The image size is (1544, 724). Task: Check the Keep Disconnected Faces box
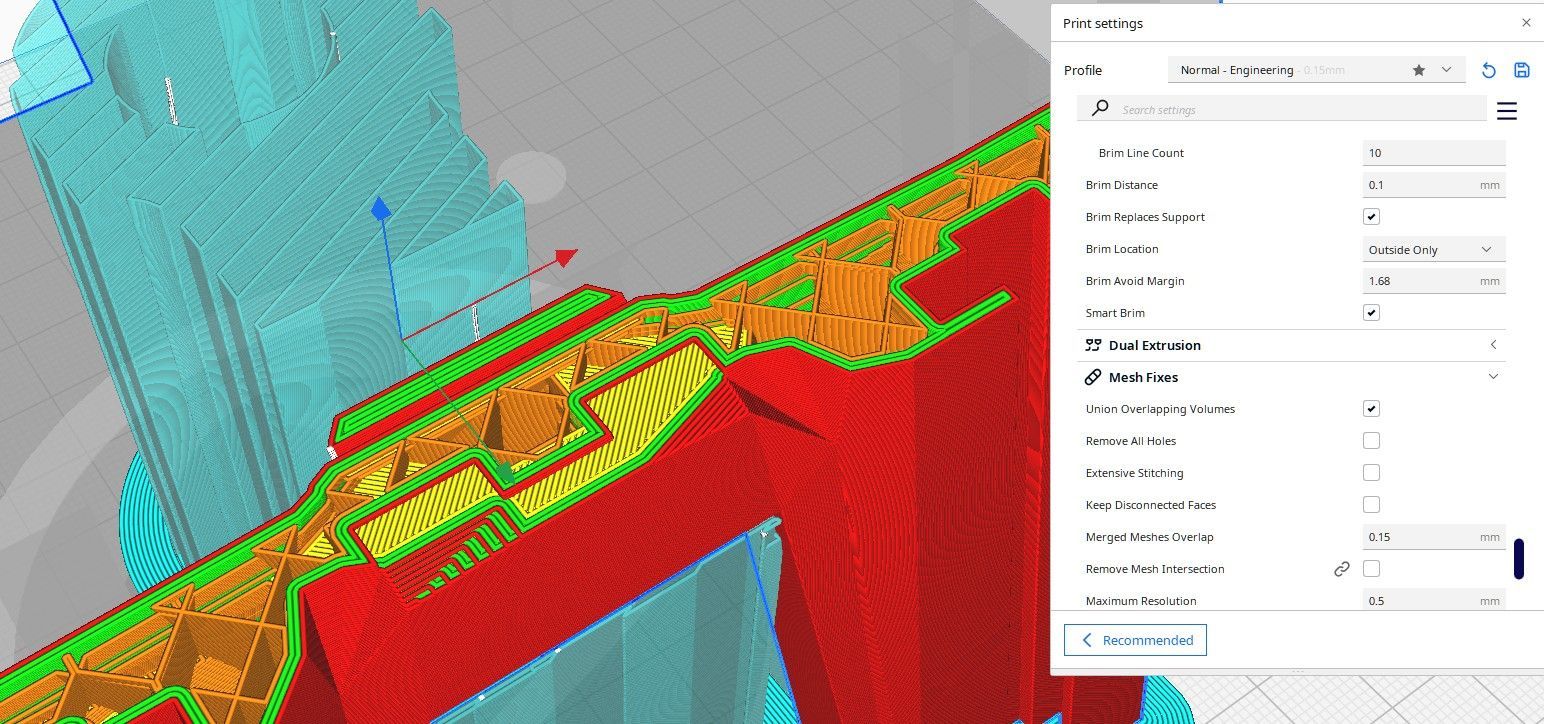1371,505
